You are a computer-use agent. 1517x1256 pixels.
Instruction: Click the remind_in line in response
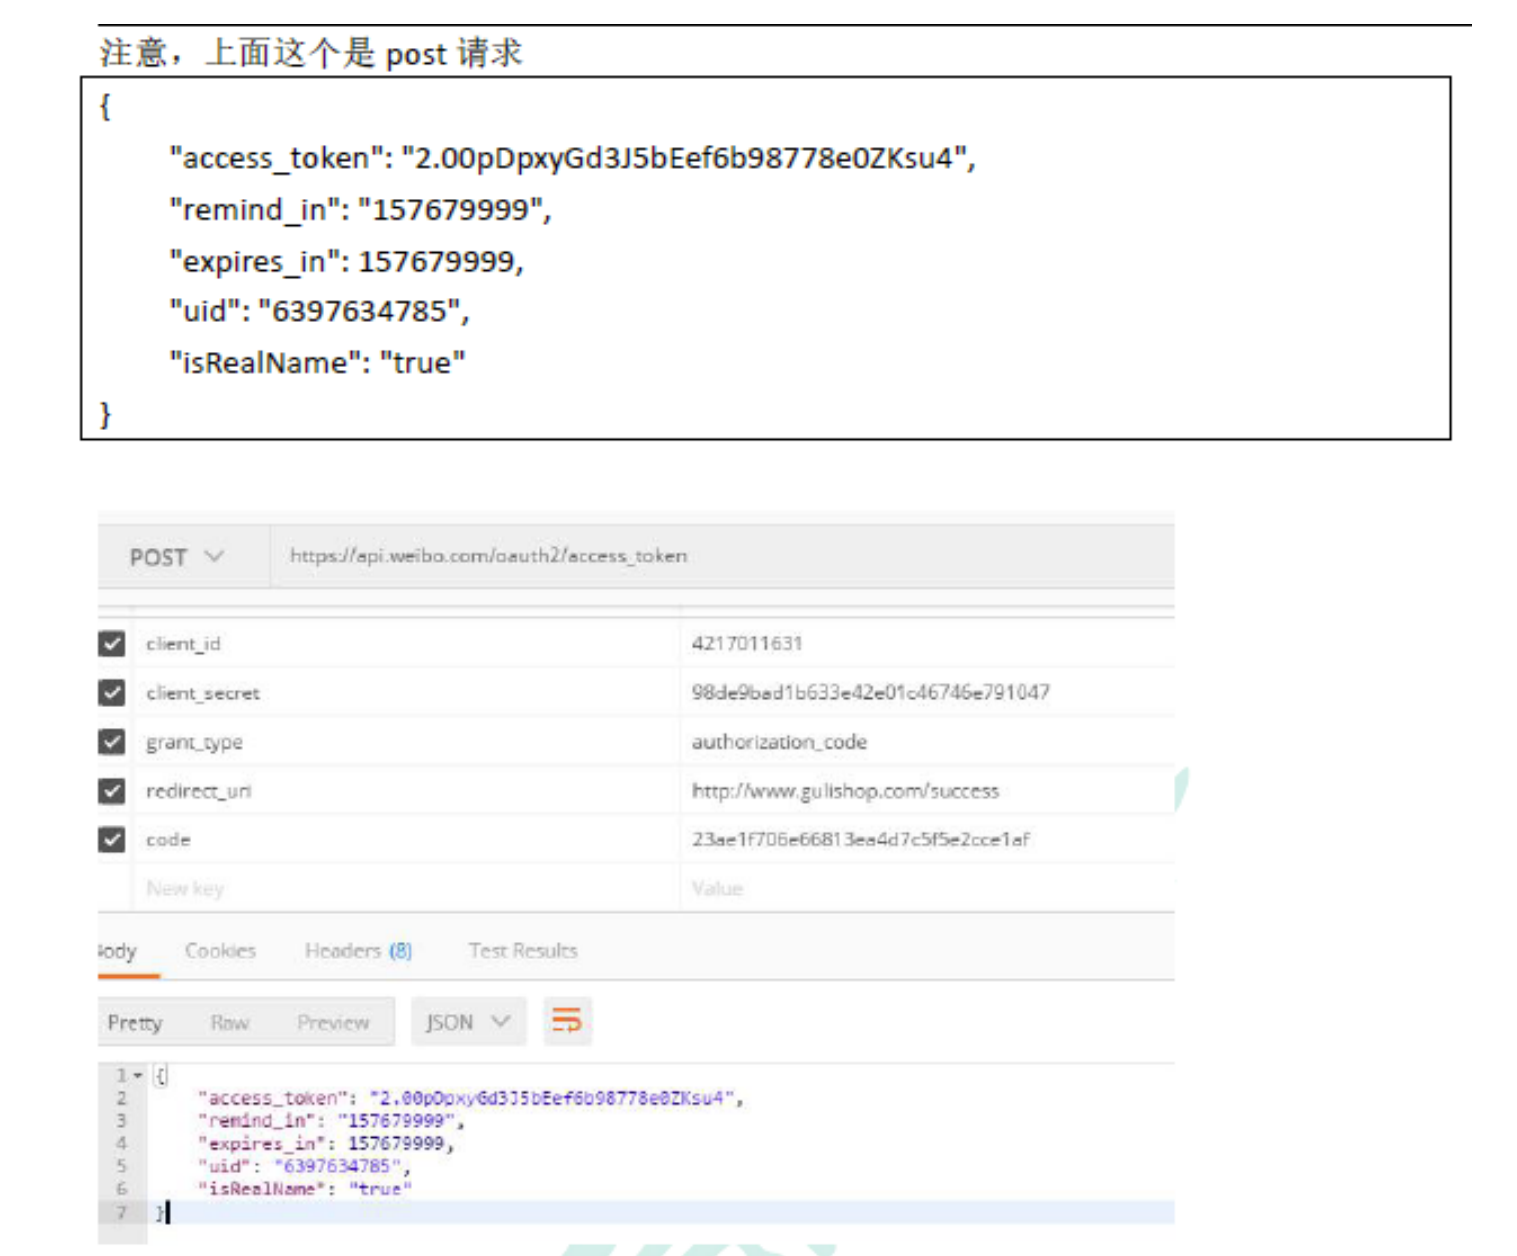pyautogui.click(x=331, y=1121)
